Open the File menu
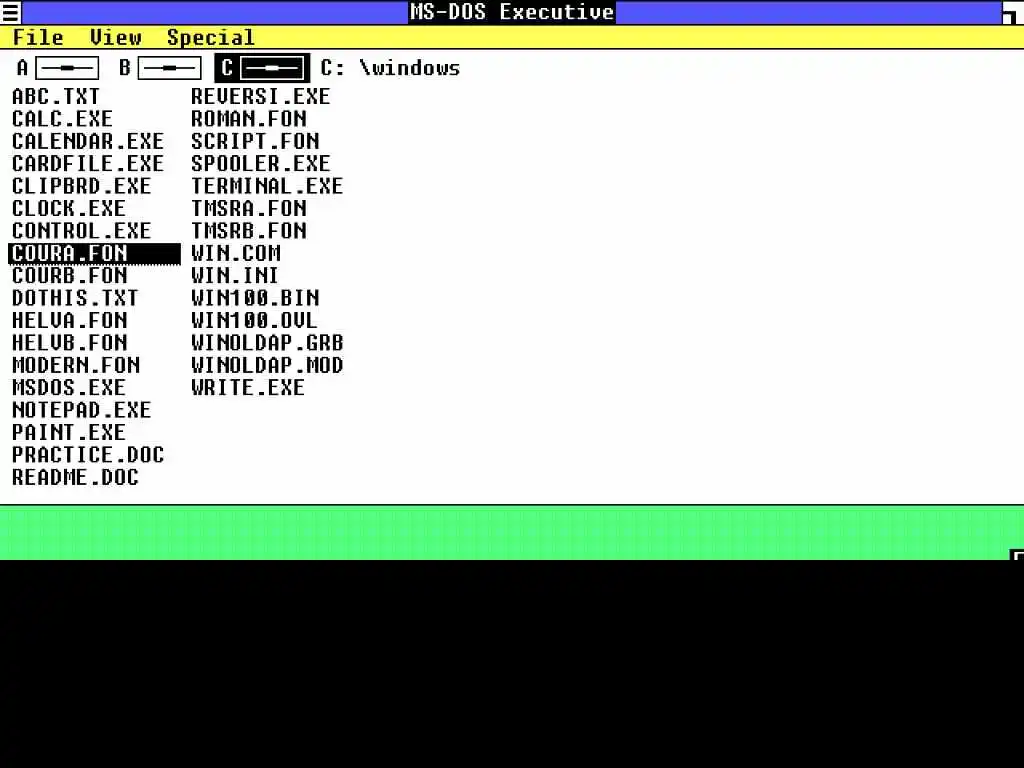This screenshot has height=768, width=1024. [x=38, y=37]
